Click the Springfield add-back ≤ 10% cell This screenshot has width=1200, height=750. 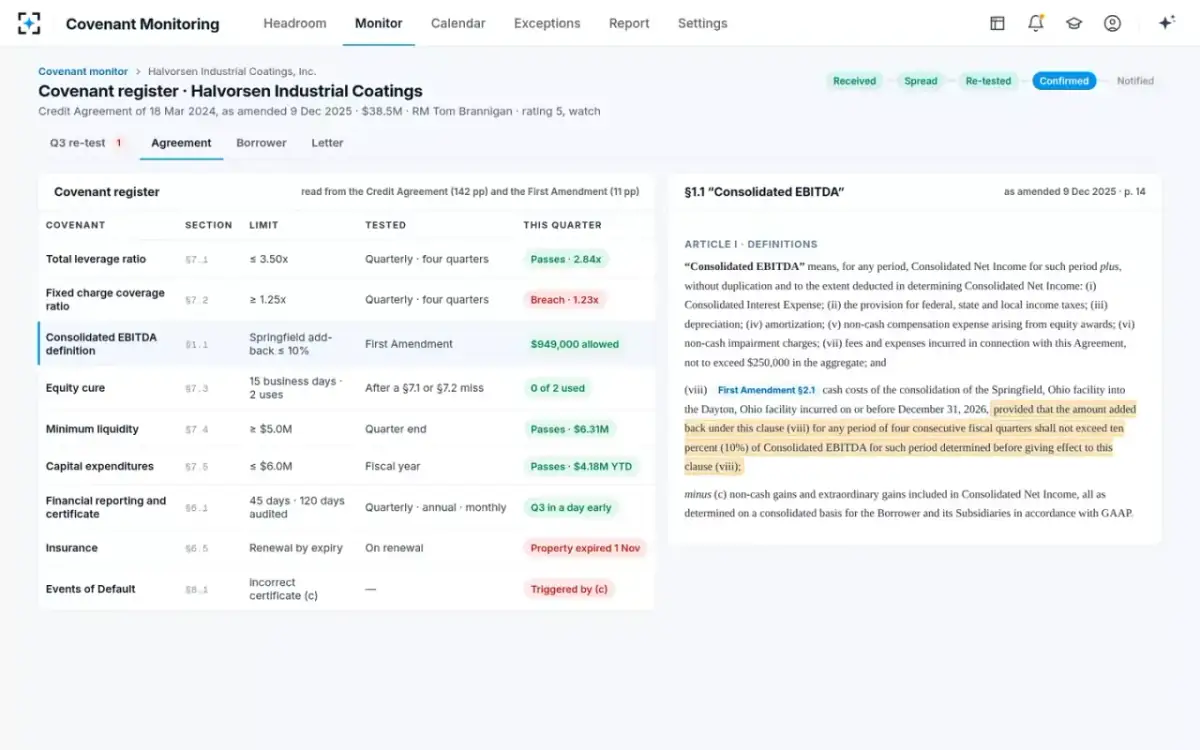pyautogui.click(x=290, y=344)
